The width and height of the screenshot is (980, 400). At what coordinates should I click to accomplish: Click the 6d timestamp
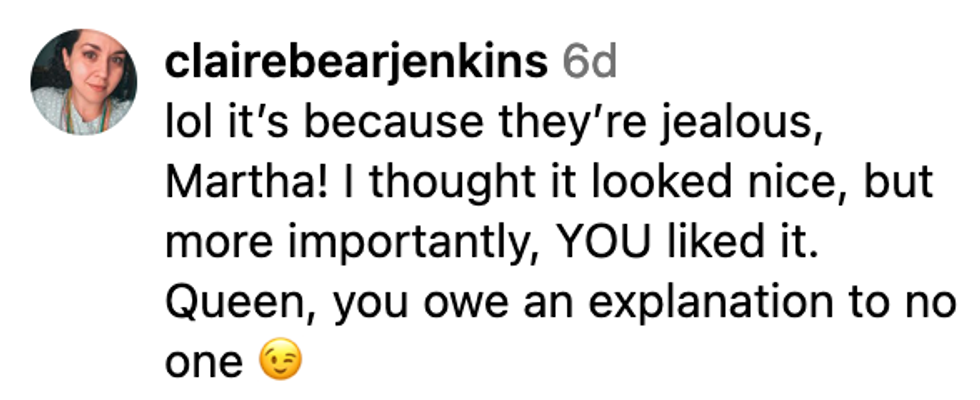coord(590,64)
